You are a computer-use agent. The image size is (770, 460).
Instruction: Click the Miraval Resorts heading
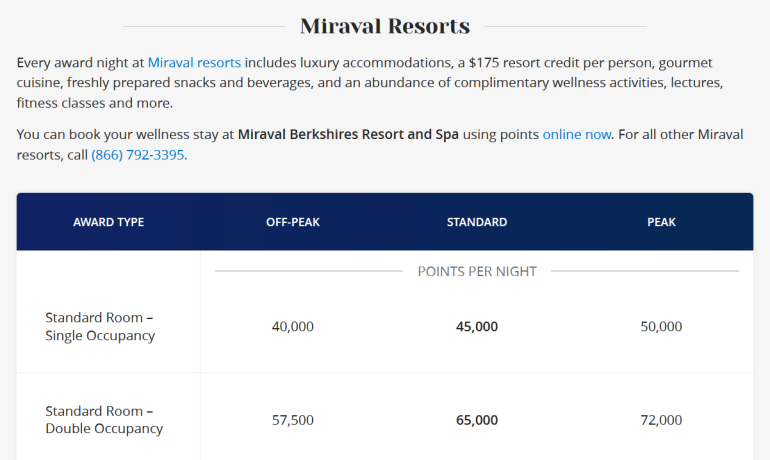(385, 26)
